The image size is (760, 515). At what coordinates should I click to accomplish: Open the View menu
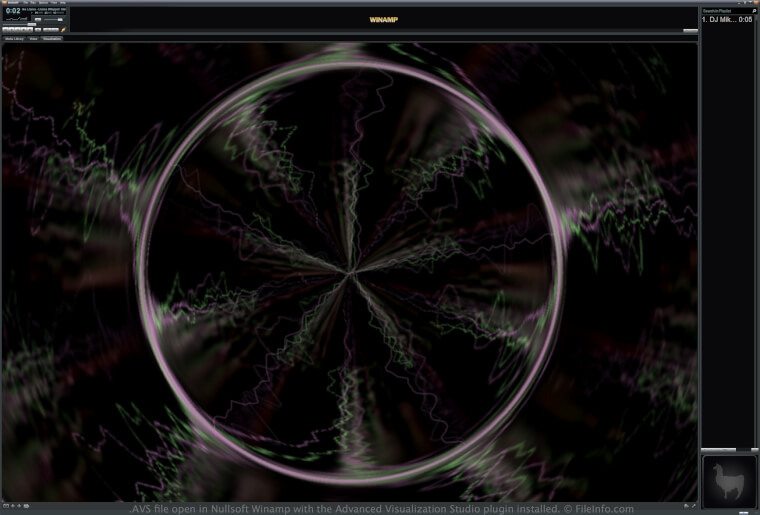pyautogui.click(x=53, y=3)
